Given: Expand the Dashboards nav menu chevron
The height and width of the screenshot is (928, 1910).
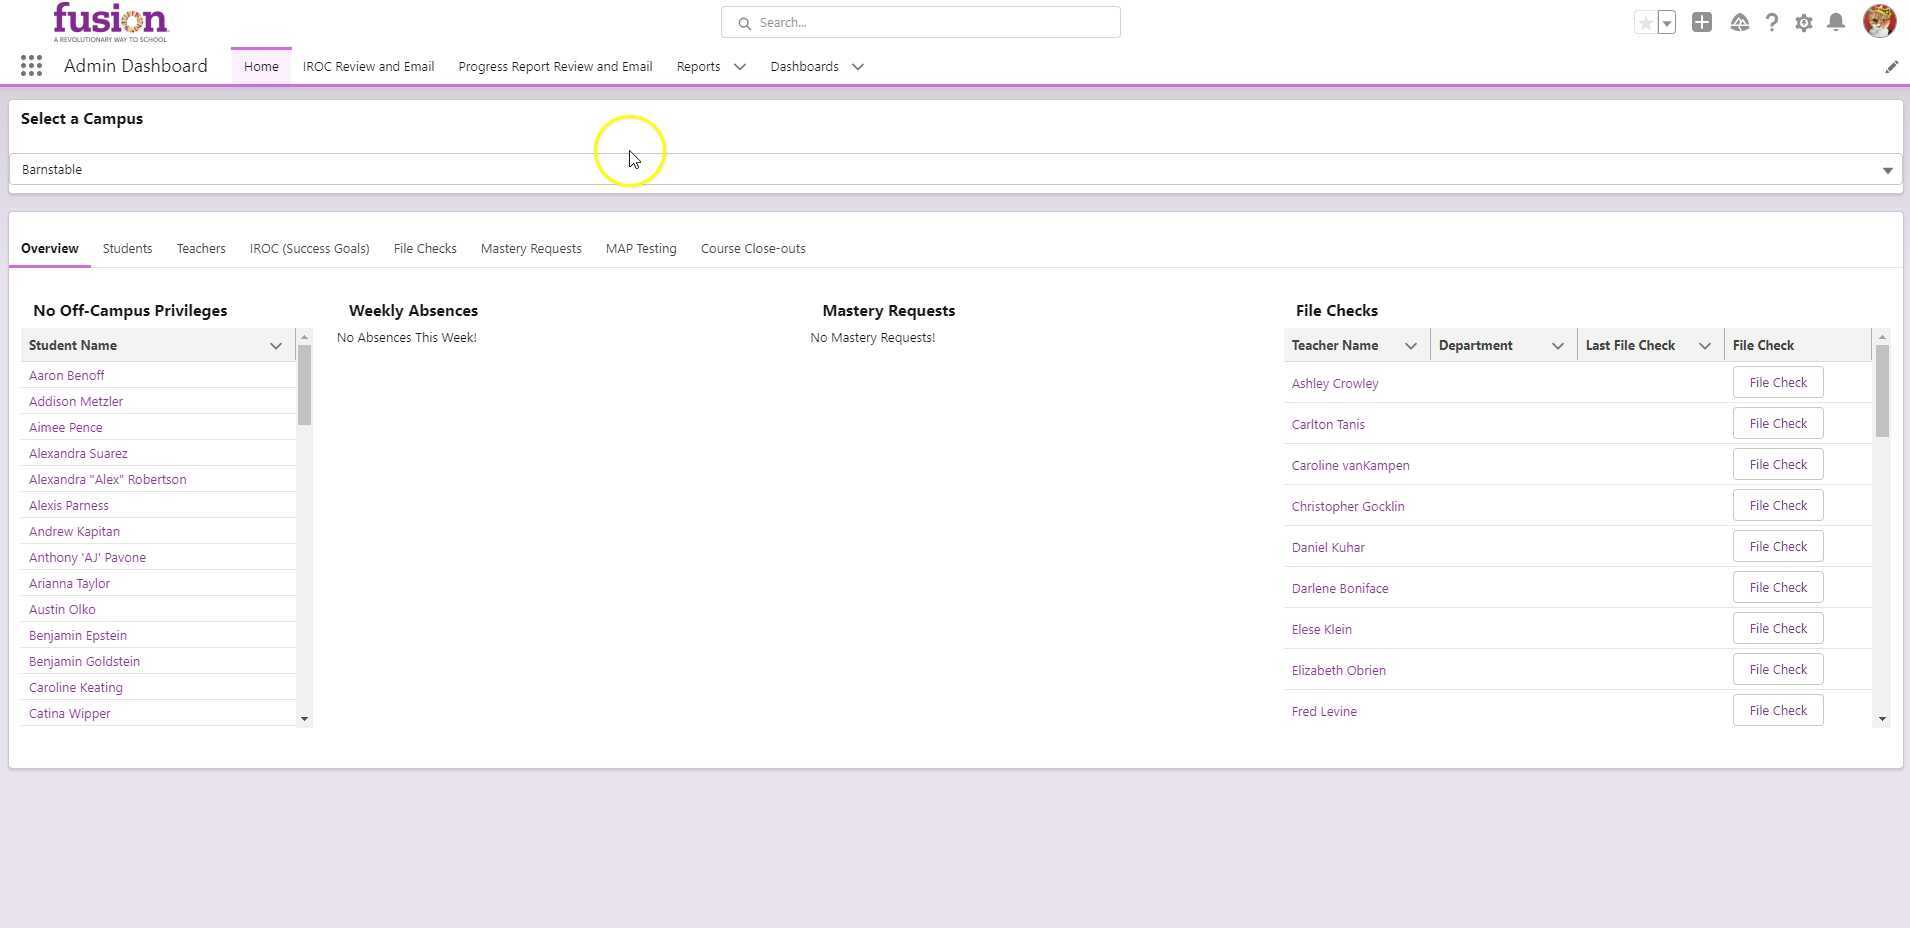Looking at the screenshot, I should point(857,67).
